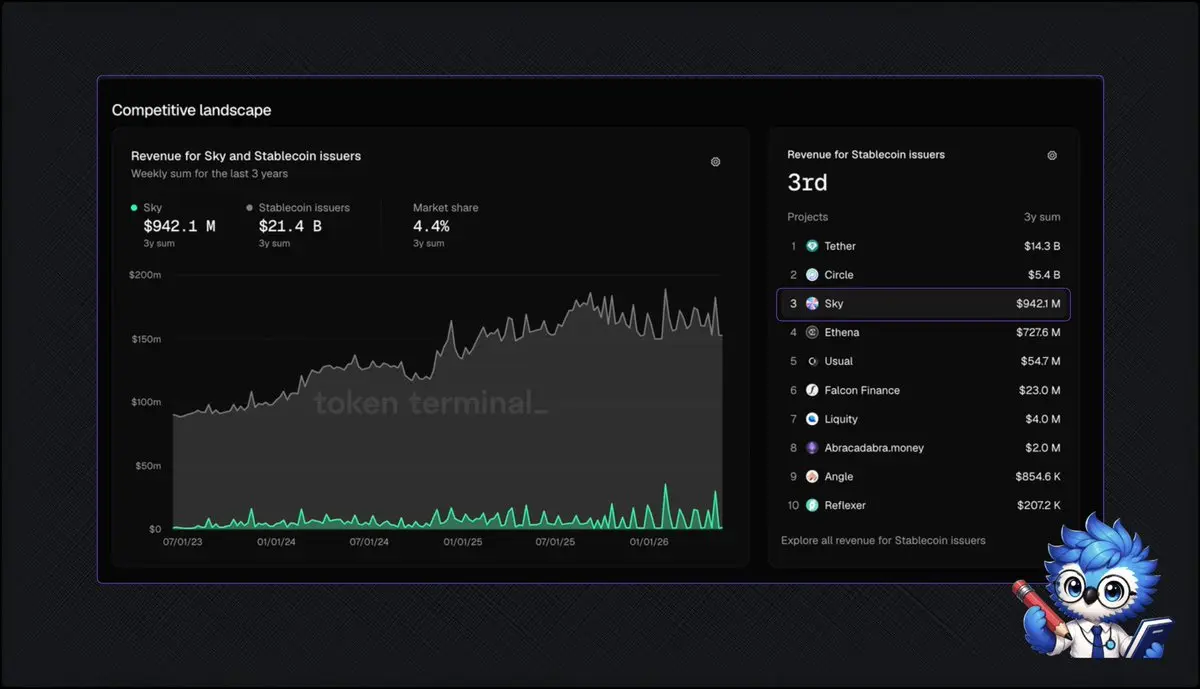1200x689 pixels.
Task: Click the $727.6 M value for Ethena
Action: coord(1038,332)
